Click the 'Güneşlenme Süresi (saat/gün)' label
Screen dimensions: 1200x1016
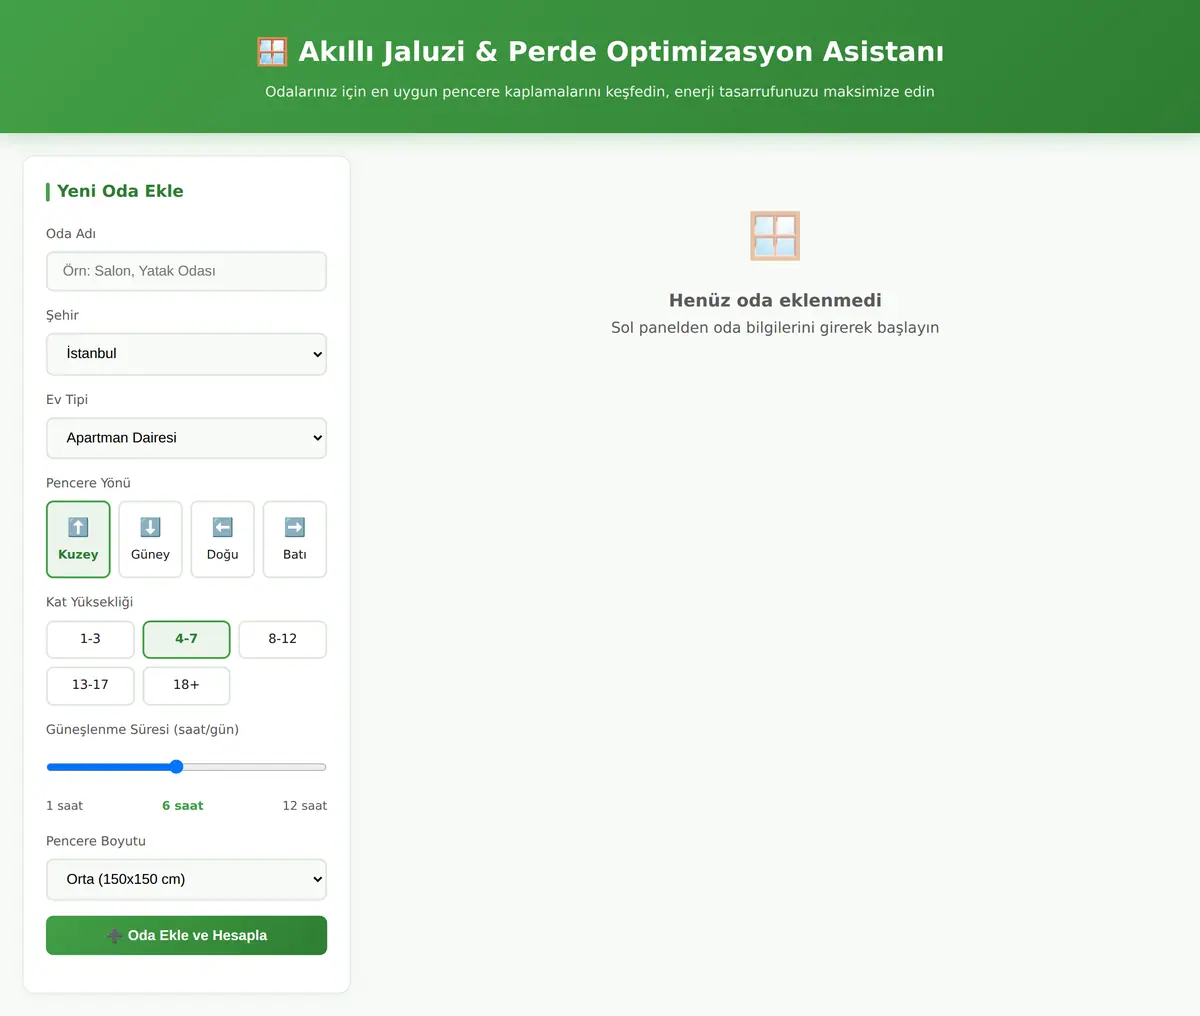click(x=142, y=730)
